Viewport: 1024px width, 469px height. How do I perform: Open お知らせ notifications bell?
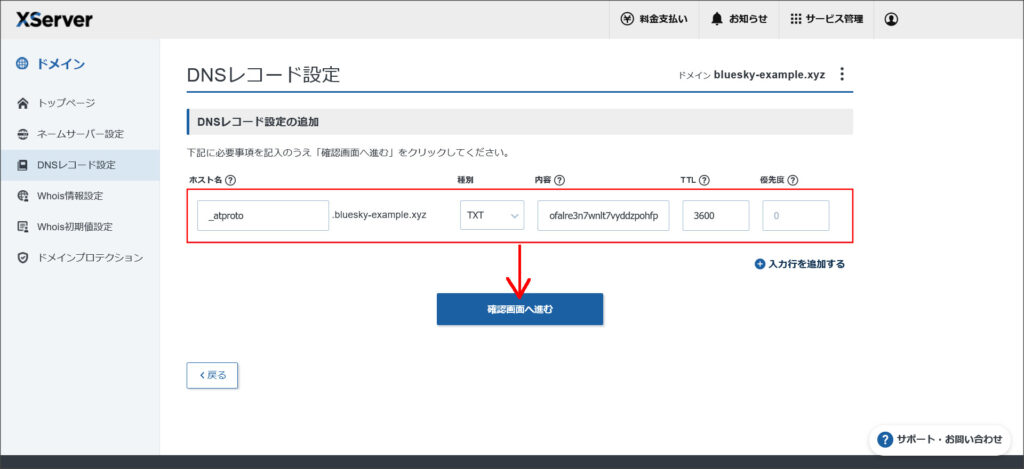(x=739, y=20)
